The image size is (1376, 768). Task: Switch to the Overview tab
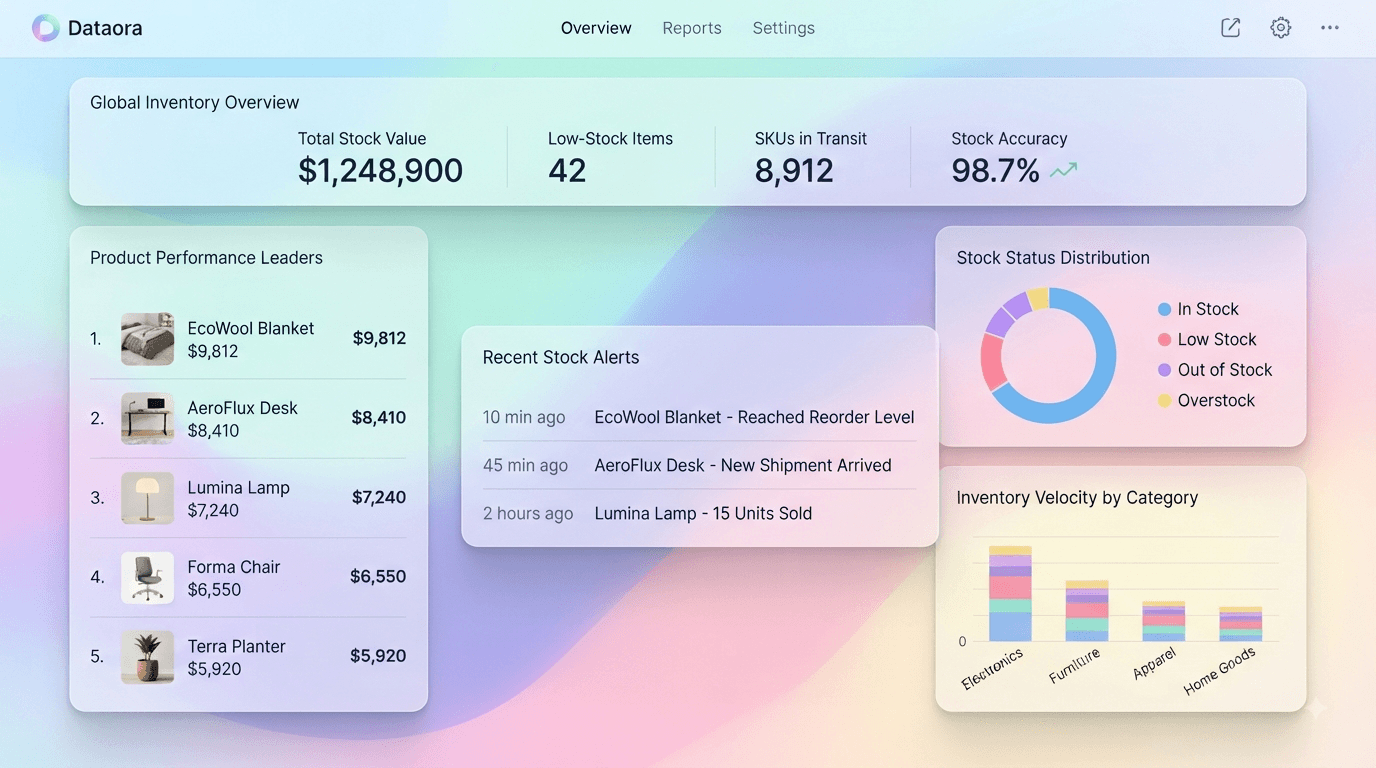(x=596, y=28)
